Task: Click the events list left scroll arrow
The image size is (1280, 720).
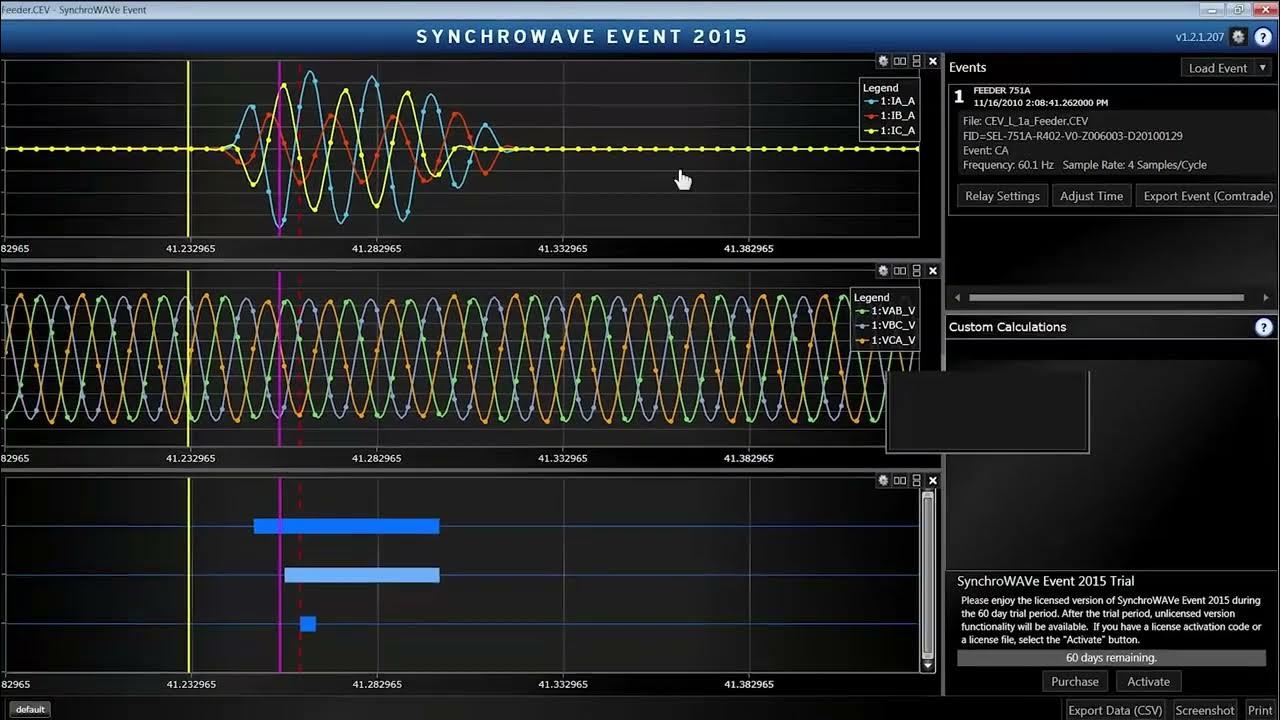Action: coord(959,297)
